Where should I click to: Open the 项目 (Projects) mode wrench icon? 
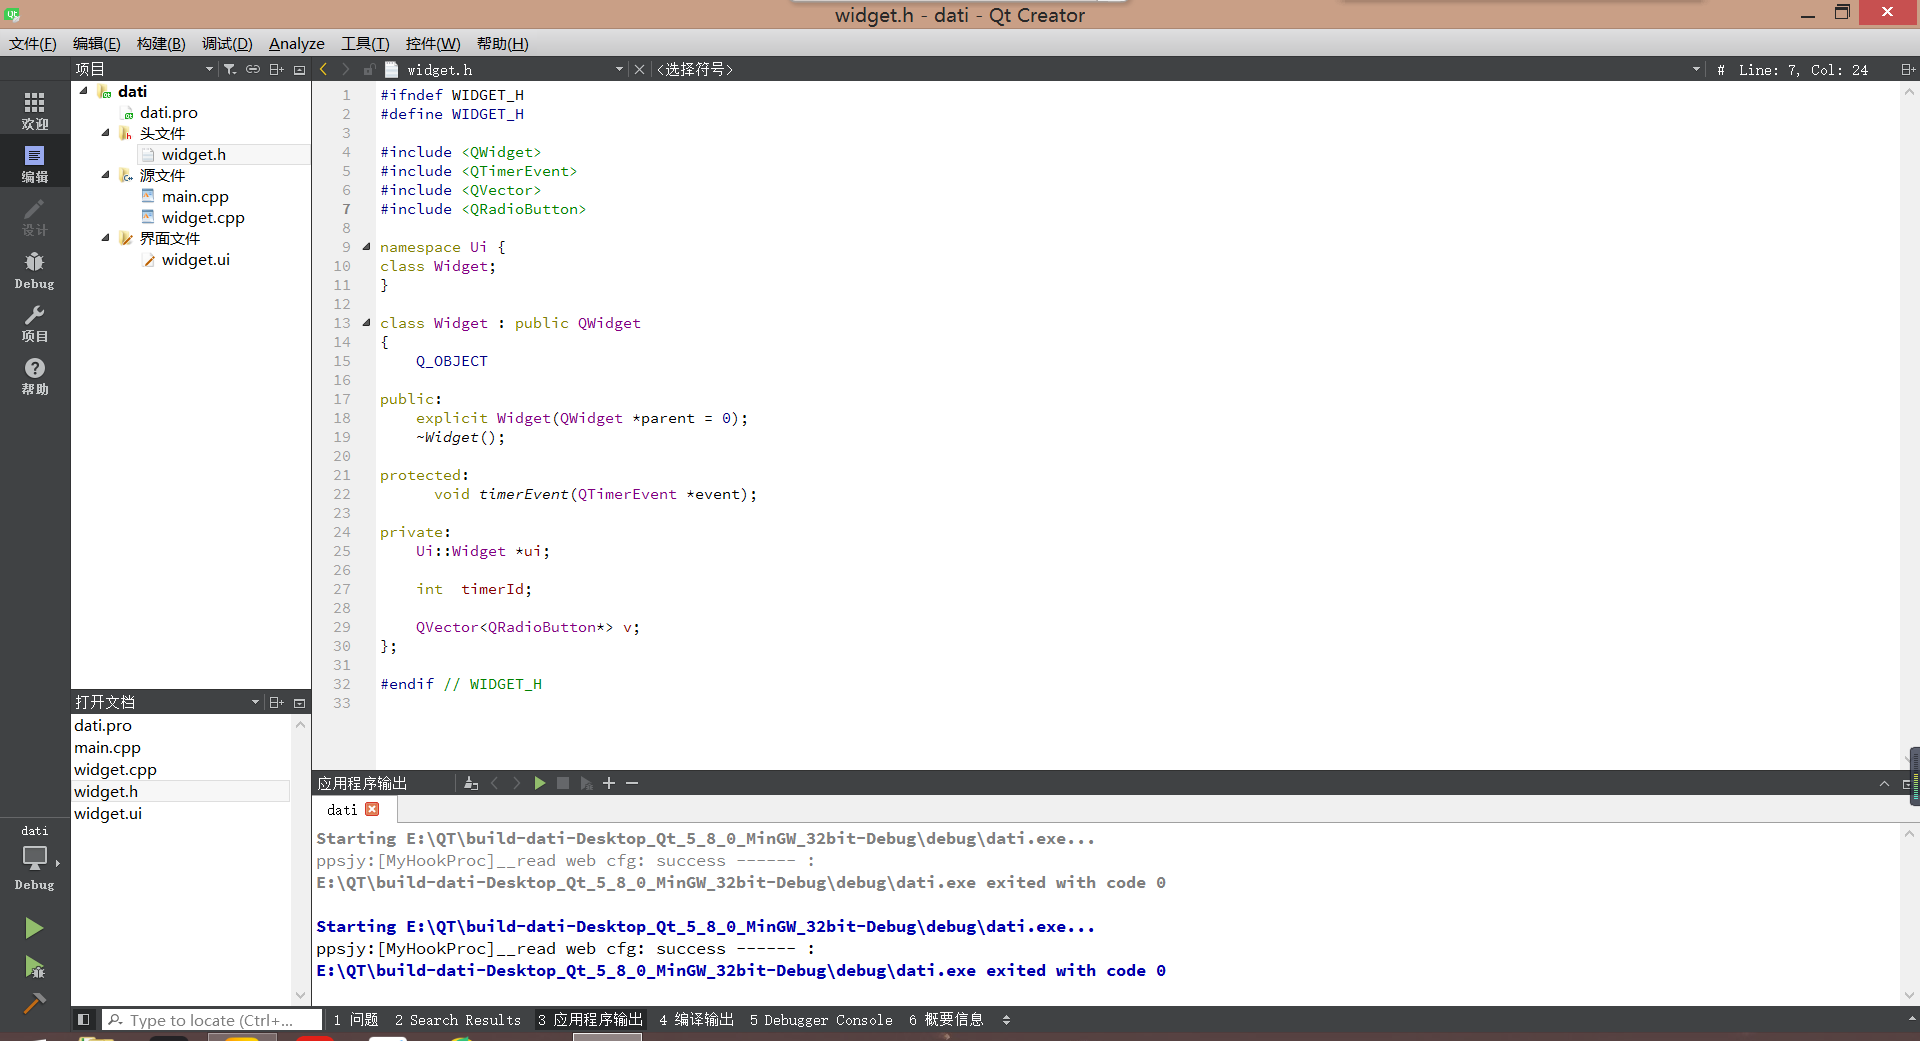pos(35,323)
